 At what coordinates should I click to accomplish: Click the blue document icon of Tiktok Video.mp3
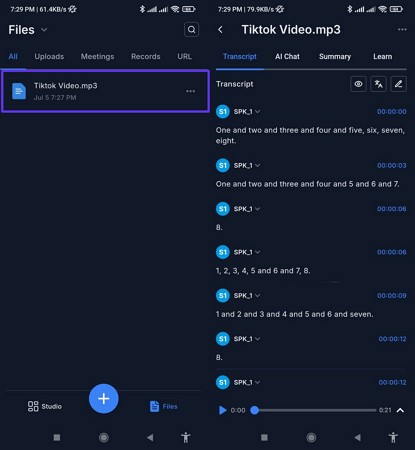[x=19, y=91]
